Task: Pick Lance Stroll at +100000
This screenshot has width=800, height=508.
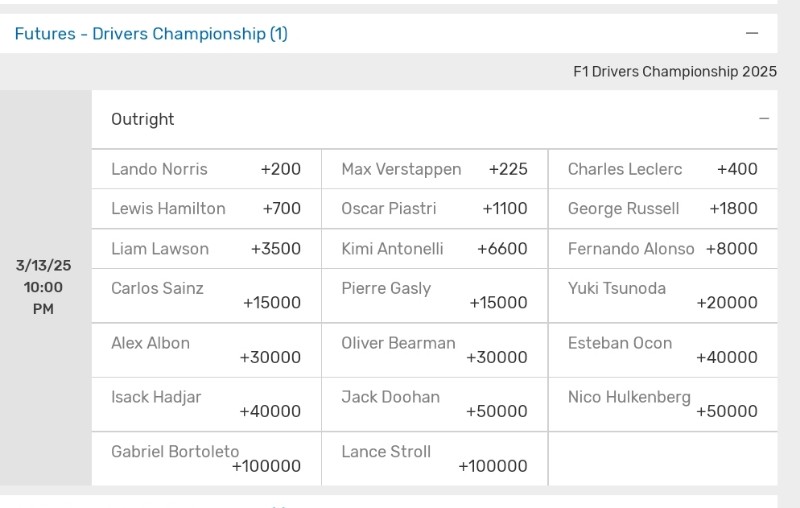Action: pyautogui.click(x=435, y=459)
